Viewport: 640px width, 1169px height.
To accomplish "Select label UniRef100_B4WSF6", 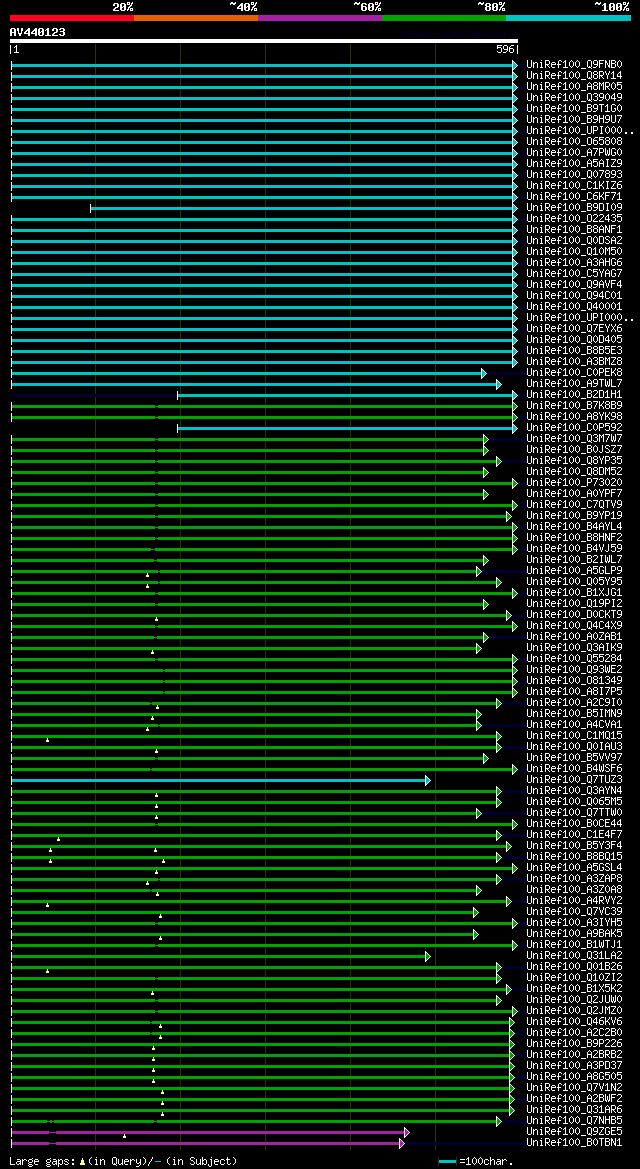I will point(574,769).
